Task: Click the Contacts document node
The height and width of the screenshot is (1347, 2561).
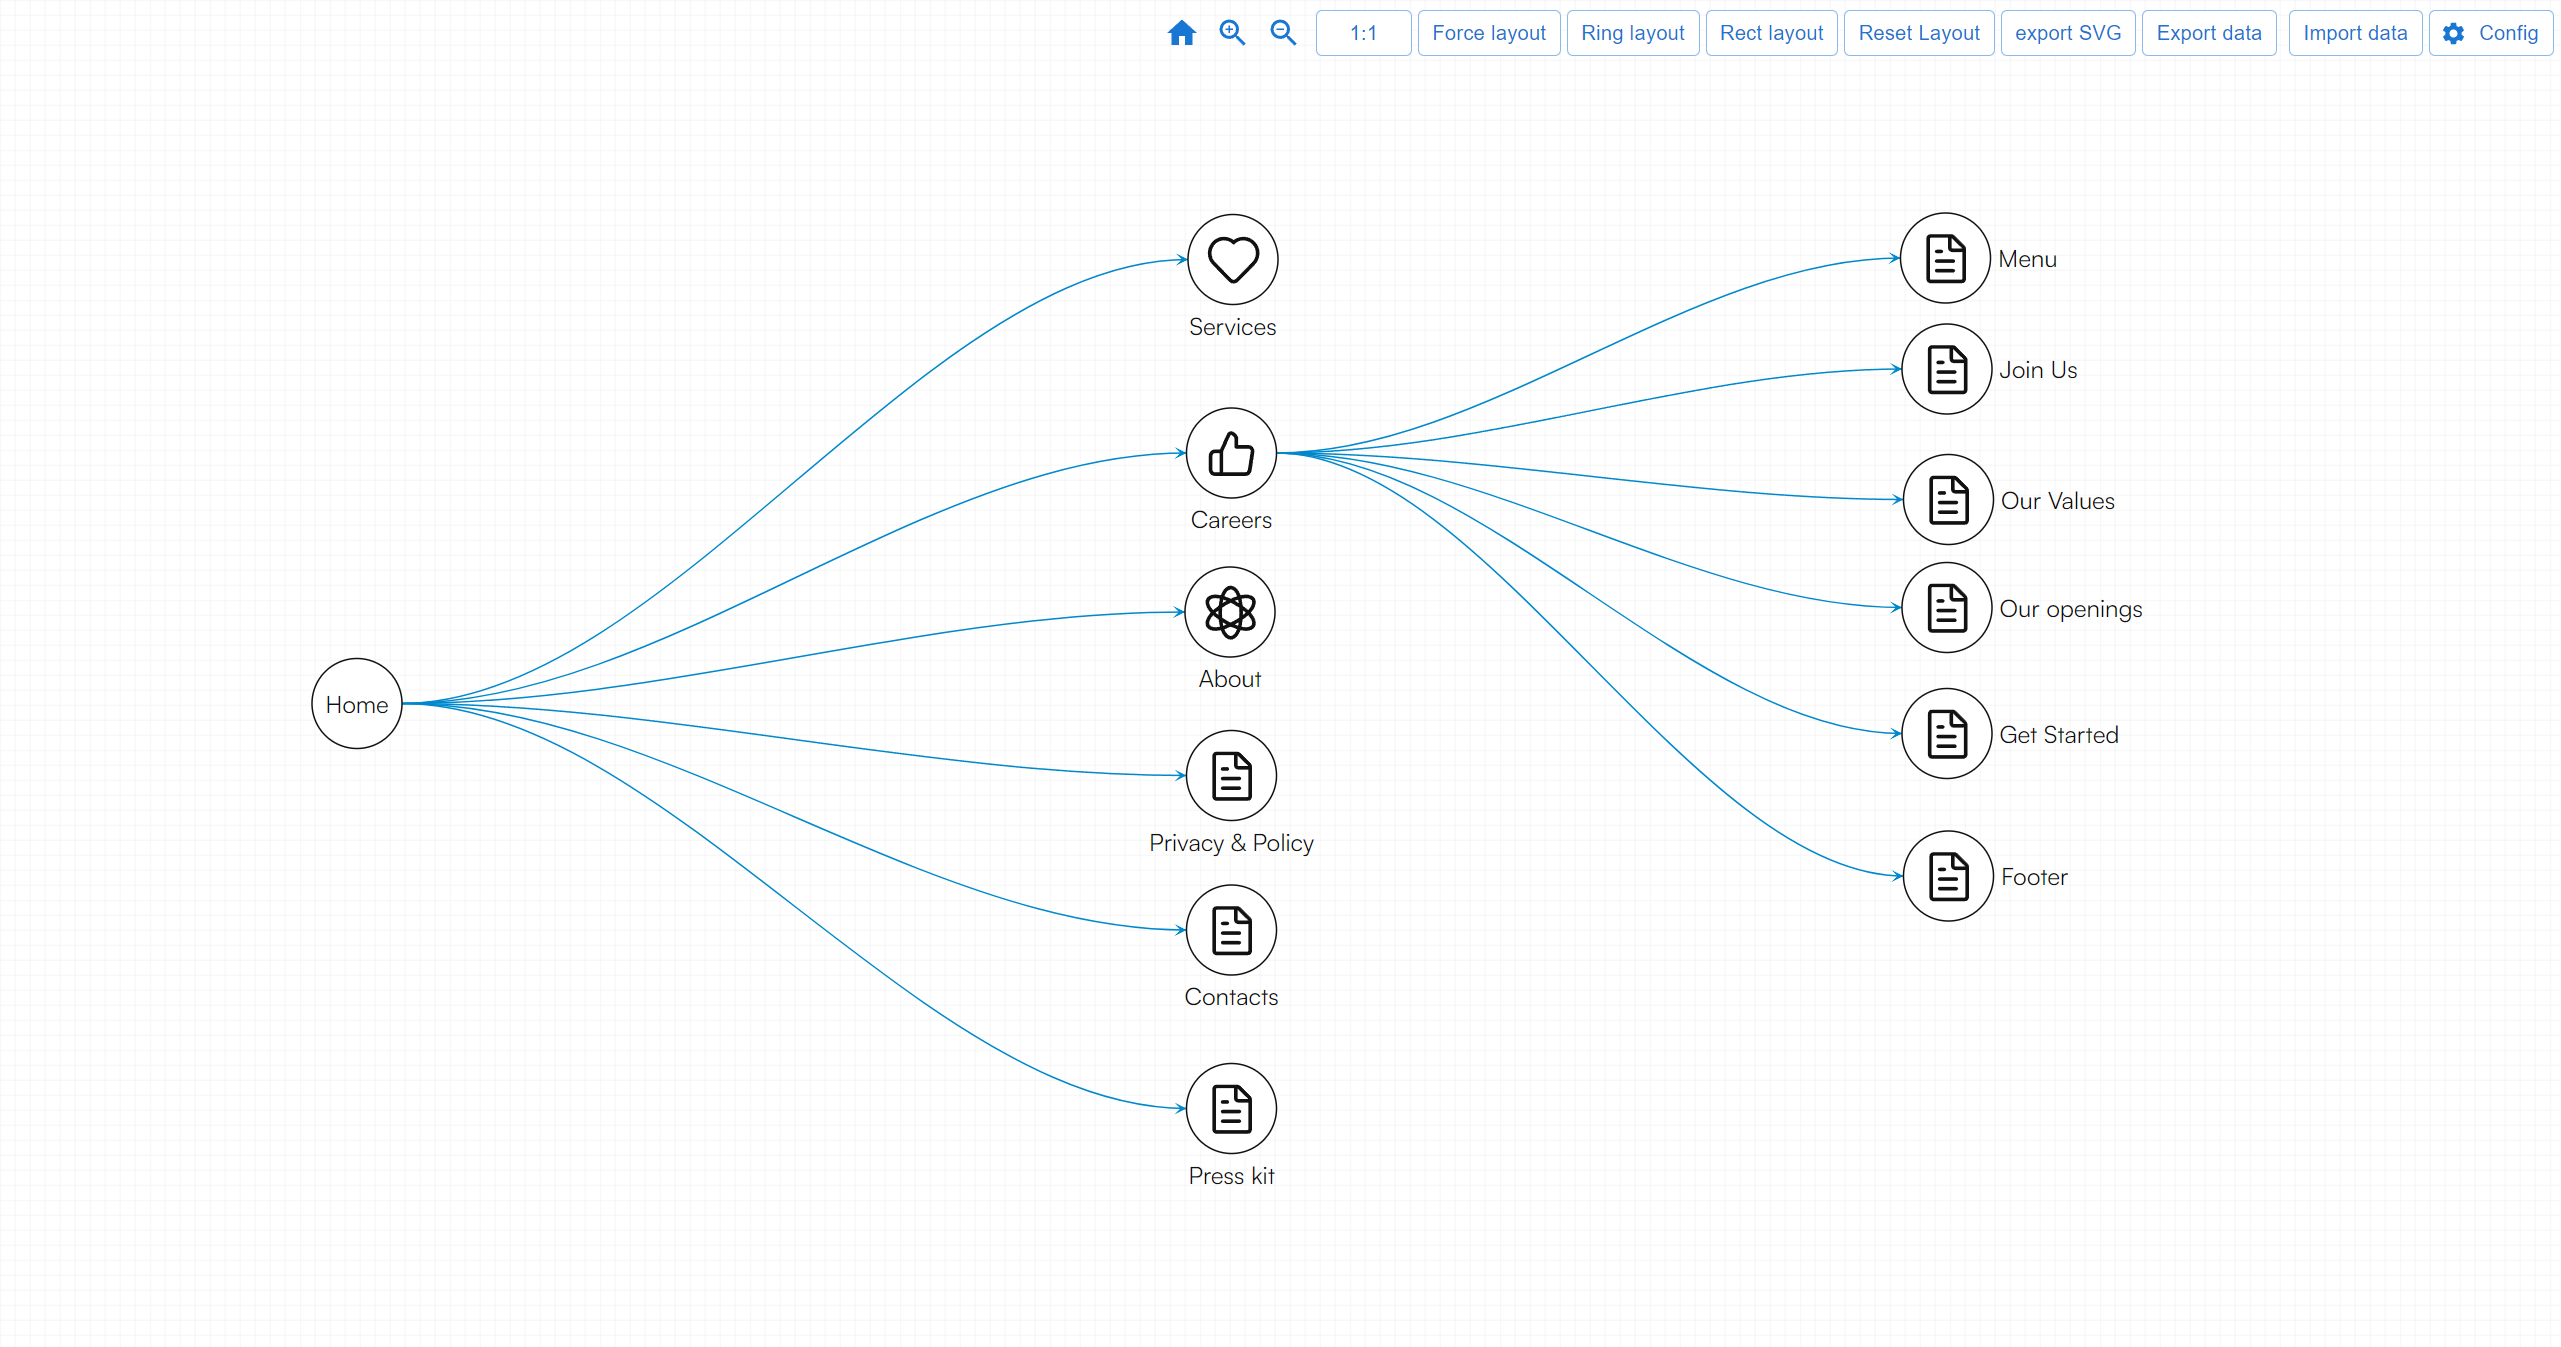Action: (1231, 930)
